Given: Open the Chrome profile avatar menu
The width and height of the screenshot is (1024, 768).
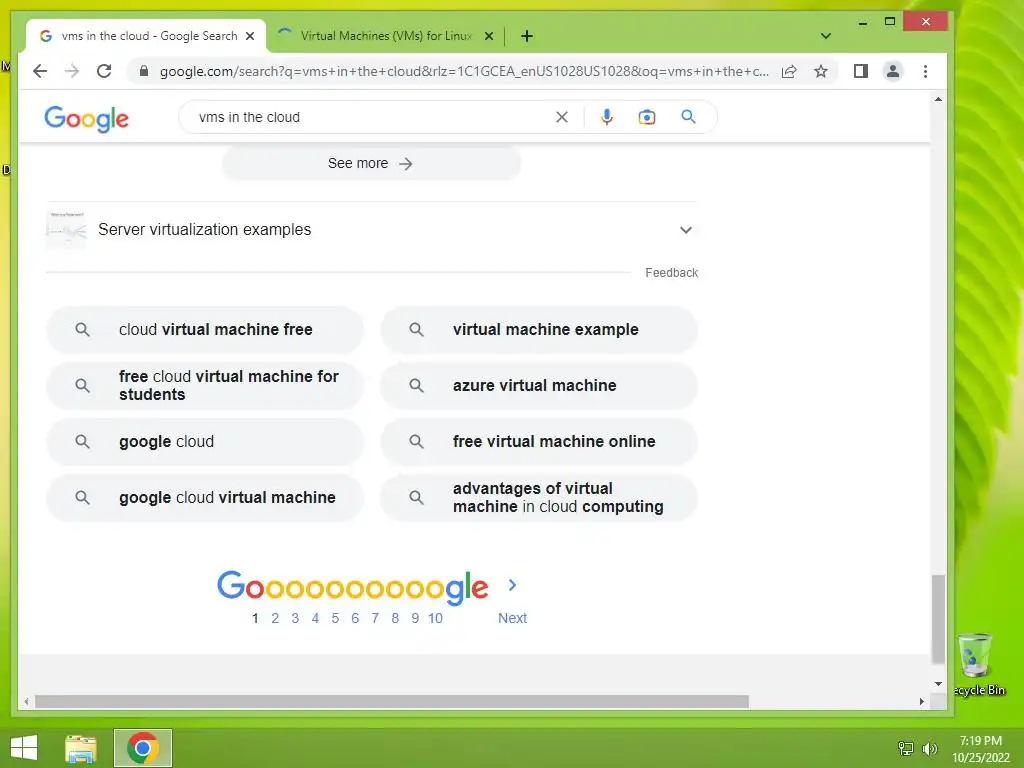Looking at the screenshot, I should tap(893, 71).
